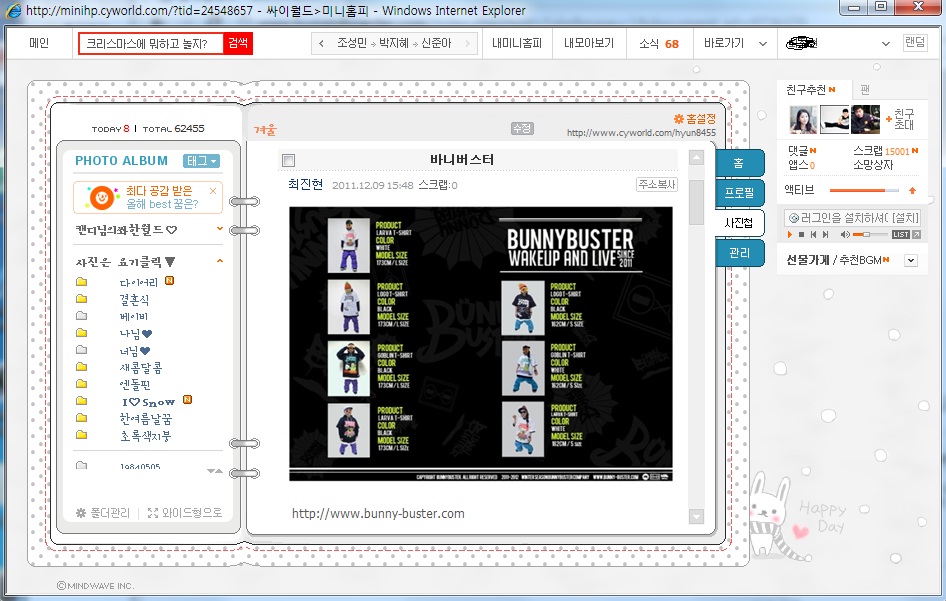Collapse the 사진은 요기클릭 folder list
This screenshot has width=946, height=601.
(x=220, y=261)
